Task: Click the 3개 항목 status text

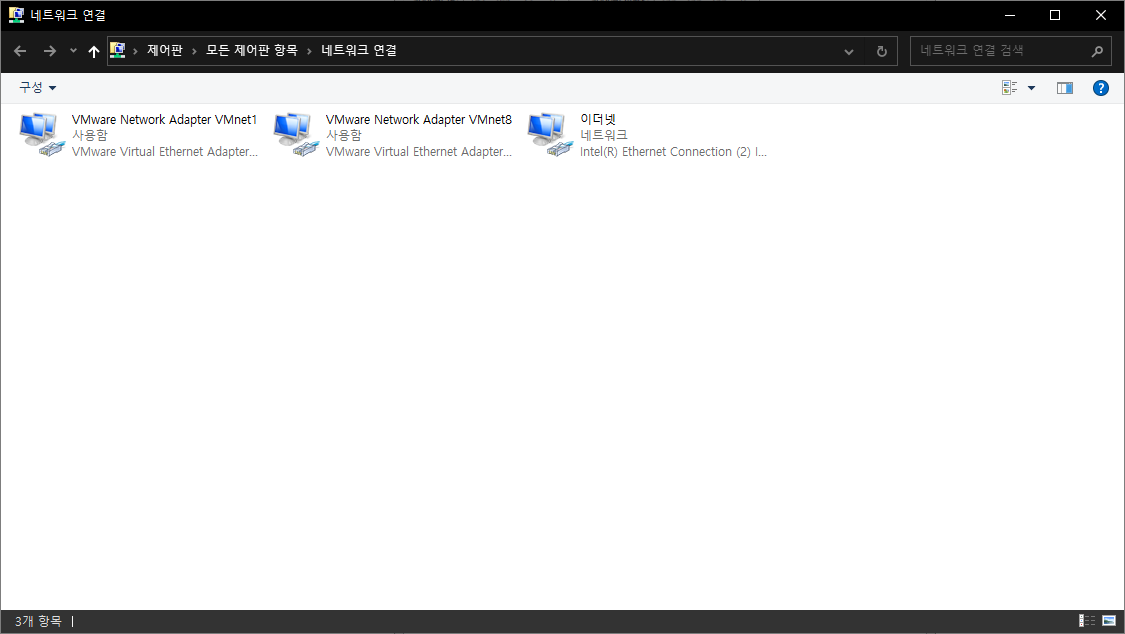Action: (x=38, y=621)
